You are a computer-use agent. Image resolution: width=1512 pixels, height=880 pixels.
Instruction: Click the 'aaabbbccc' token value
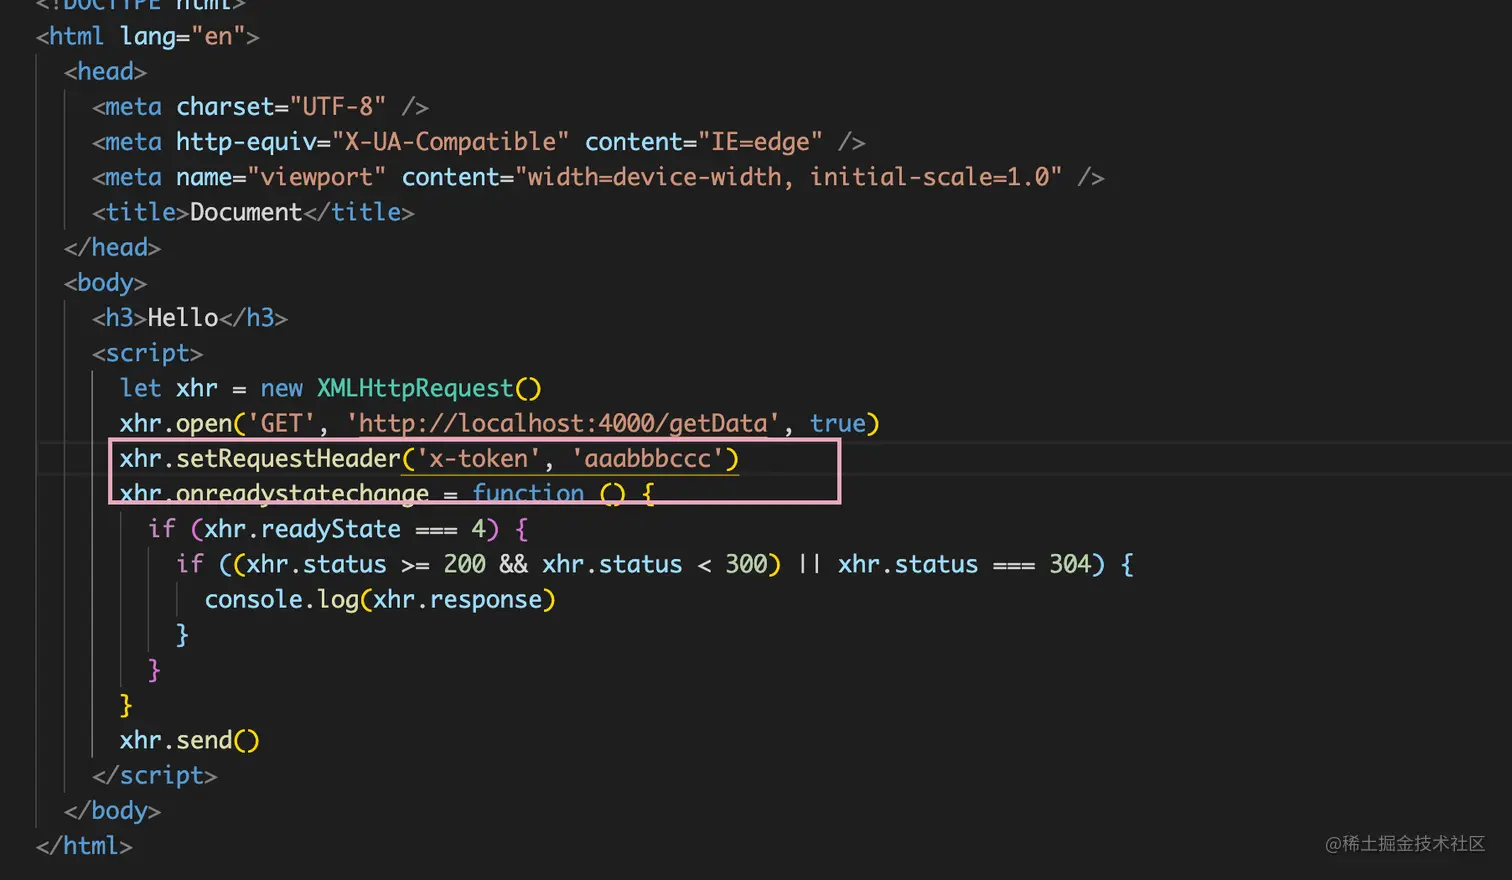648,459
